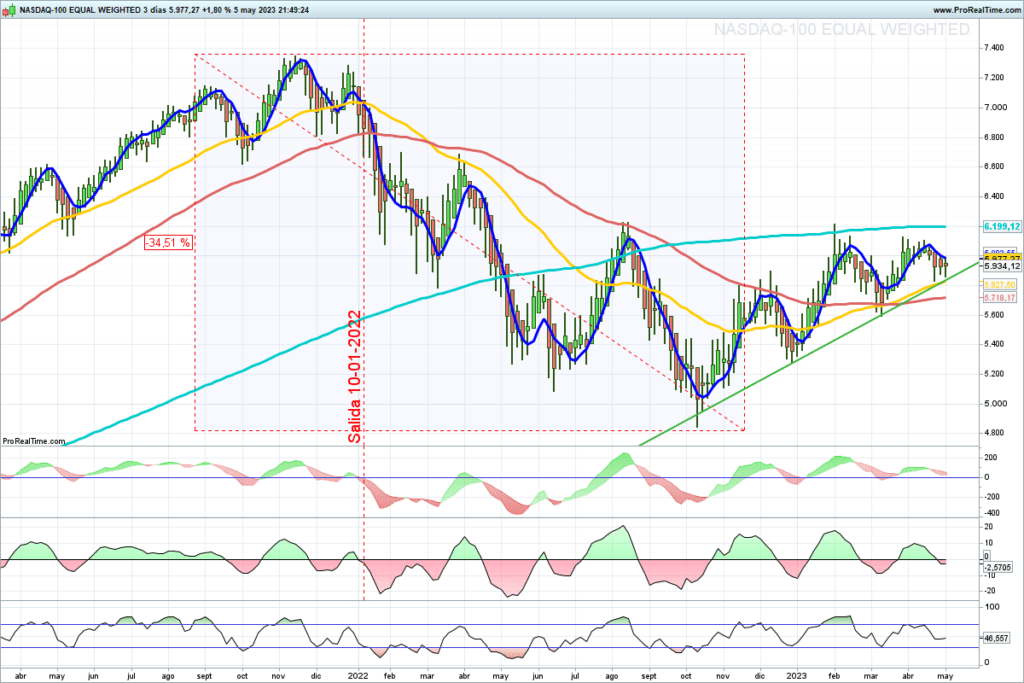
Task: Select the yellow 5.827,50 price label
Action: point(1001,285)
